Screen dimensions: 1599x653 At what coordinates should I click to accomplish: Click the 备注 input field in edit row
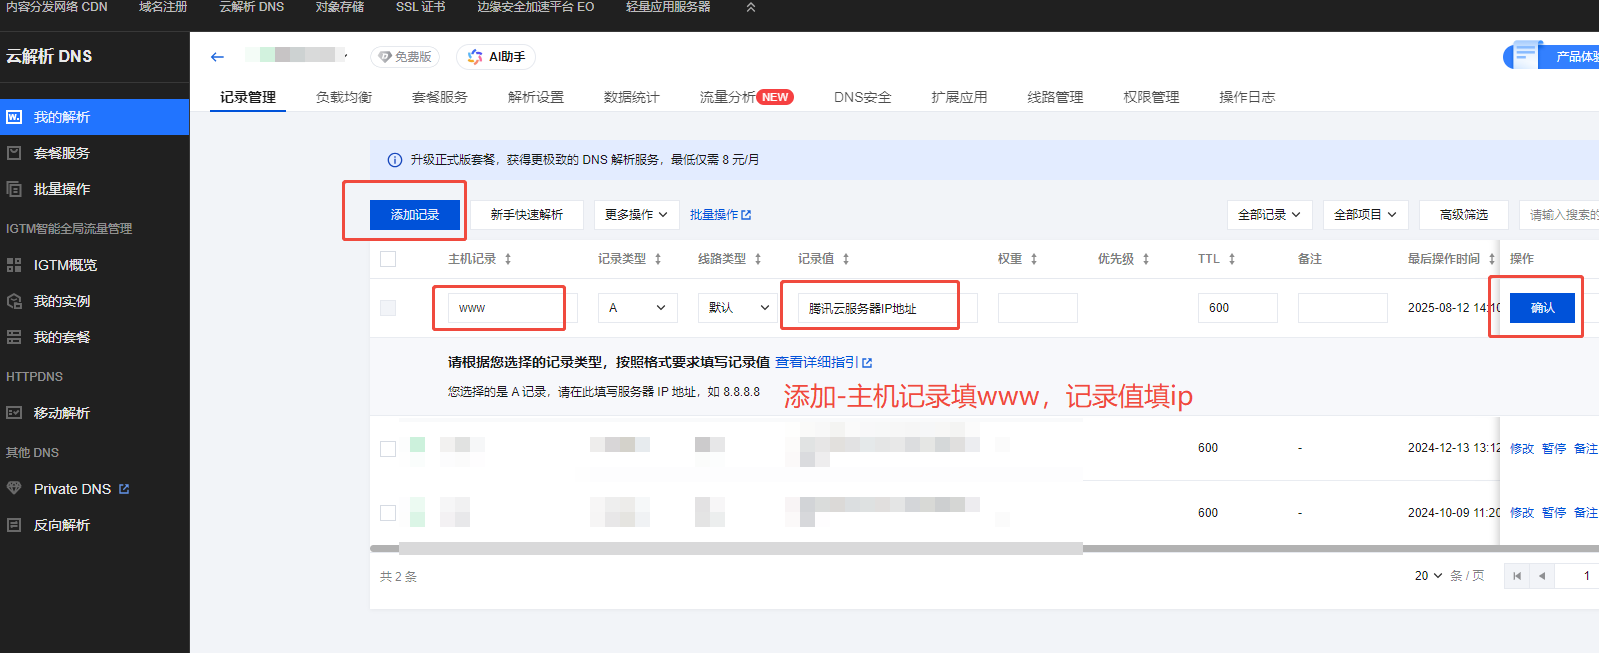(1343, 308)
